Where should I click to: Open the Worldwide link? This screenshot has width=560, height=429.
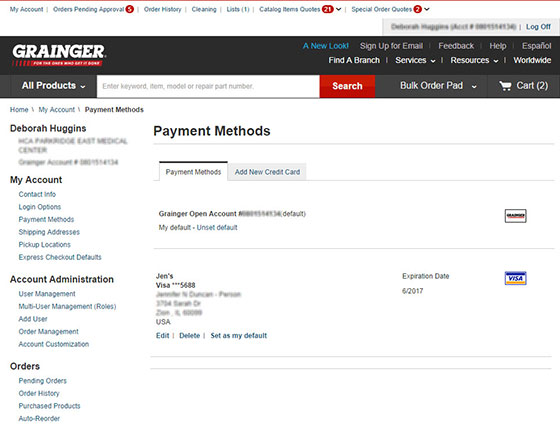[532, 60]
